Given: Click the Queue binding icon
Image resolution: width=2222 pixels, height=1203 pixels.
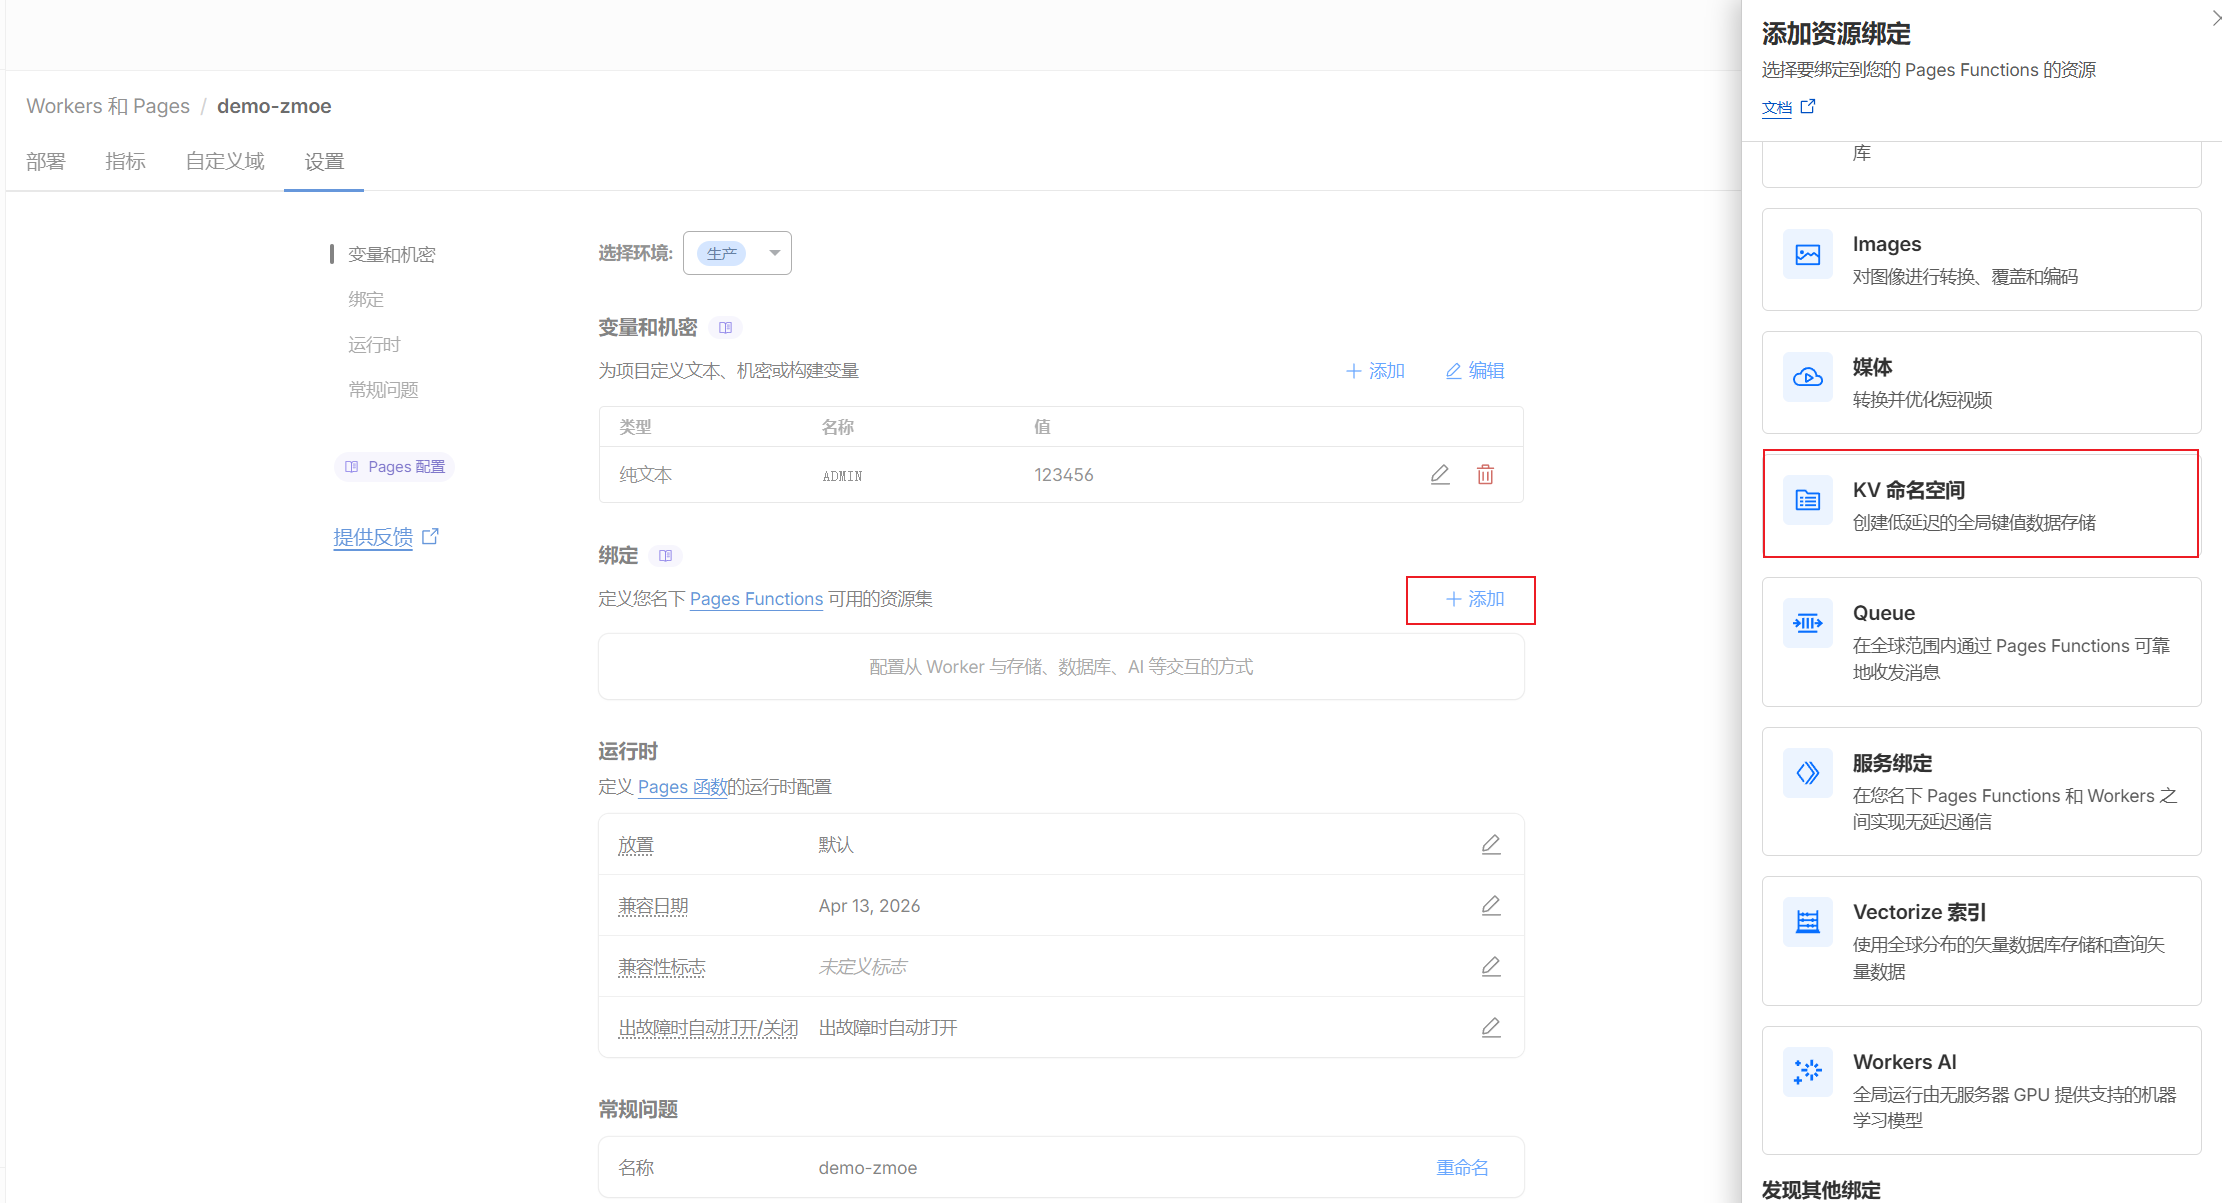Looking at the screenshot, I should point(1807,623).
